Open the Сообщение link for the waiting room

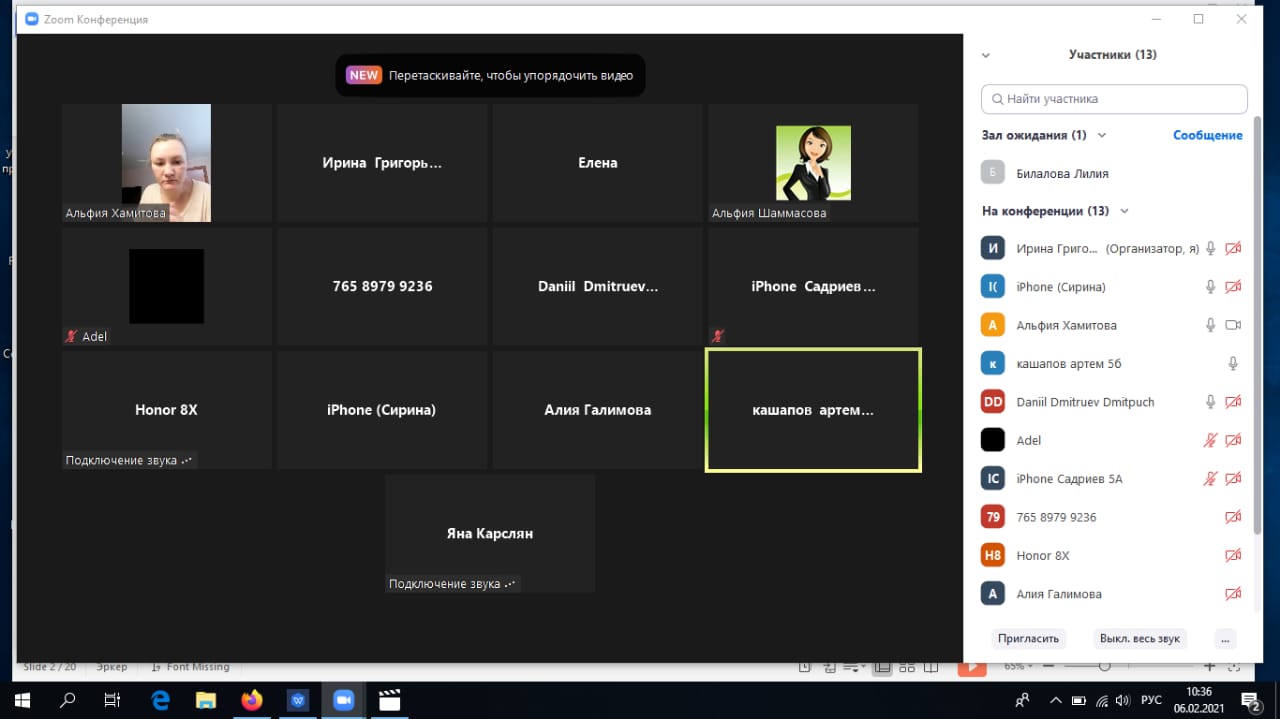pyautogui.click(x=1207, y=135)
